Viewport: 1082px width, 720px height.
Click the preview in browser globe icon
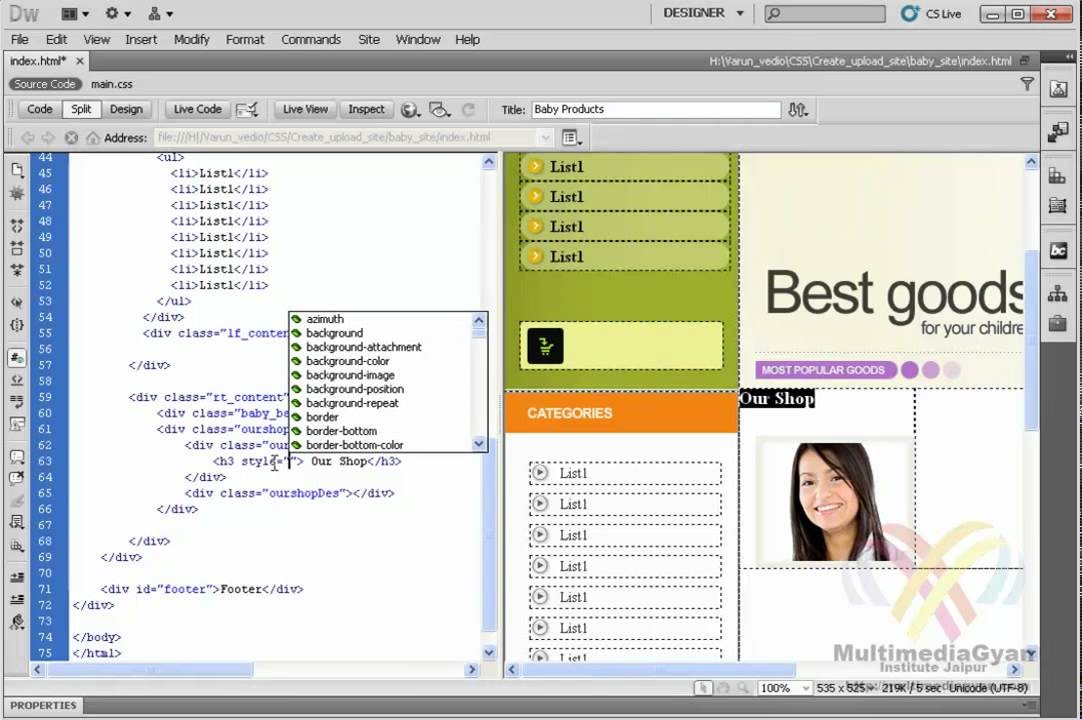(410, 110)
